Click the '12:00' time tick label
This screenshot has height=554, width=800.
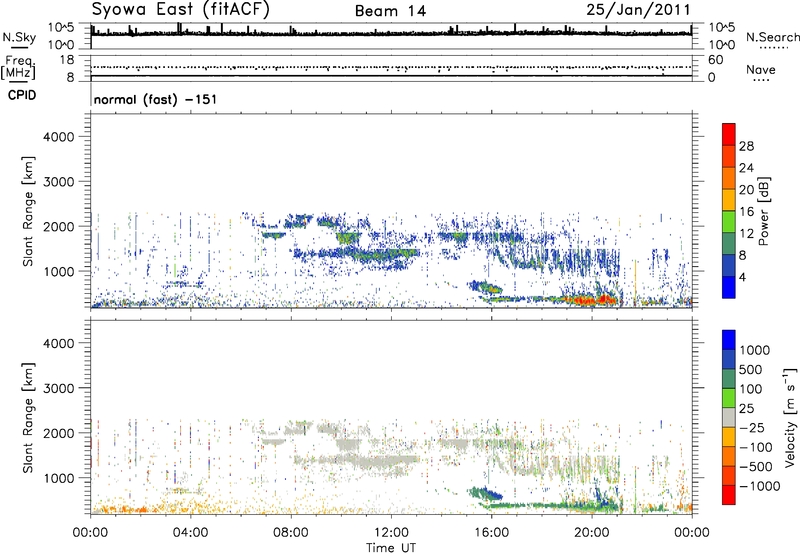[391, 533]
